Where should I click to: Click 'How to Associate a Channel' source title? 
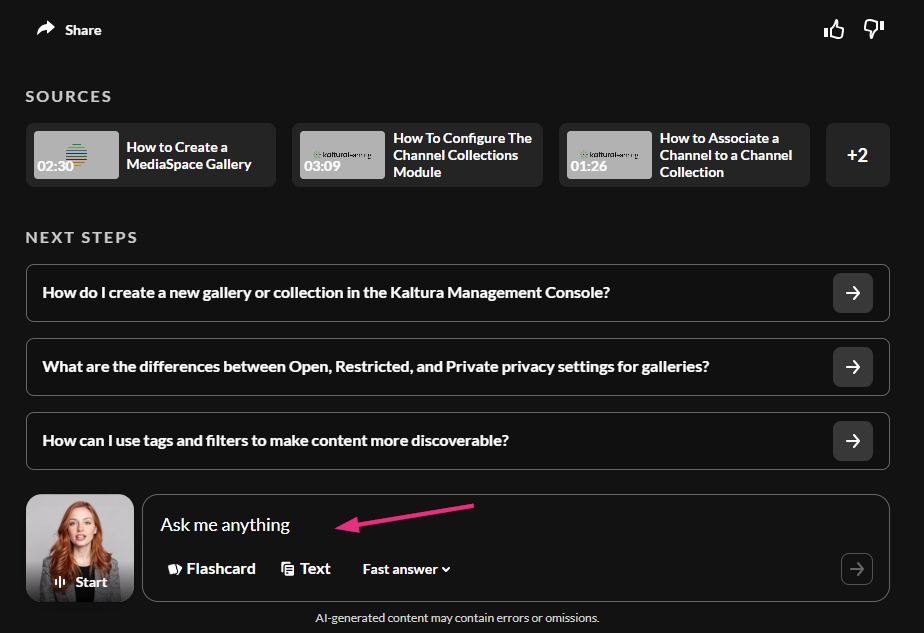point(725,155)
